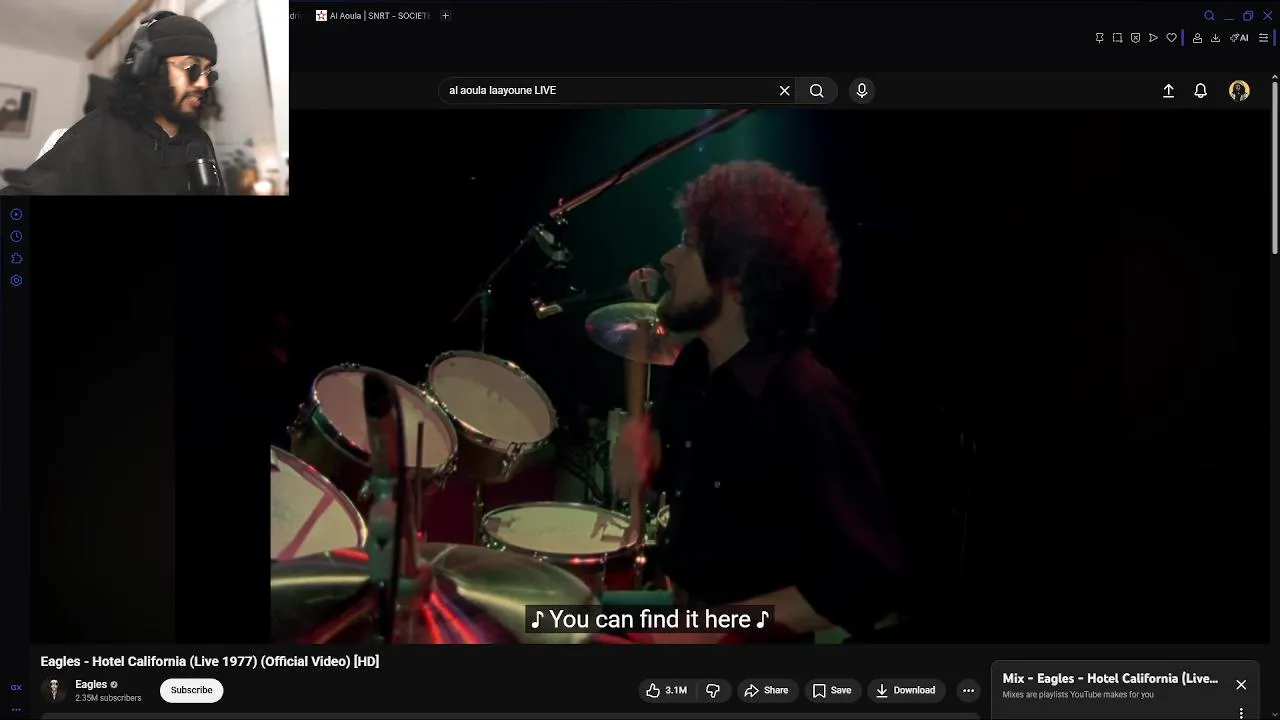Image resolution: width=1280 pixels, height=720 pixels.
Task: Click the Mix - Eagles playlist title
Action: click(x=1110, y=678)
